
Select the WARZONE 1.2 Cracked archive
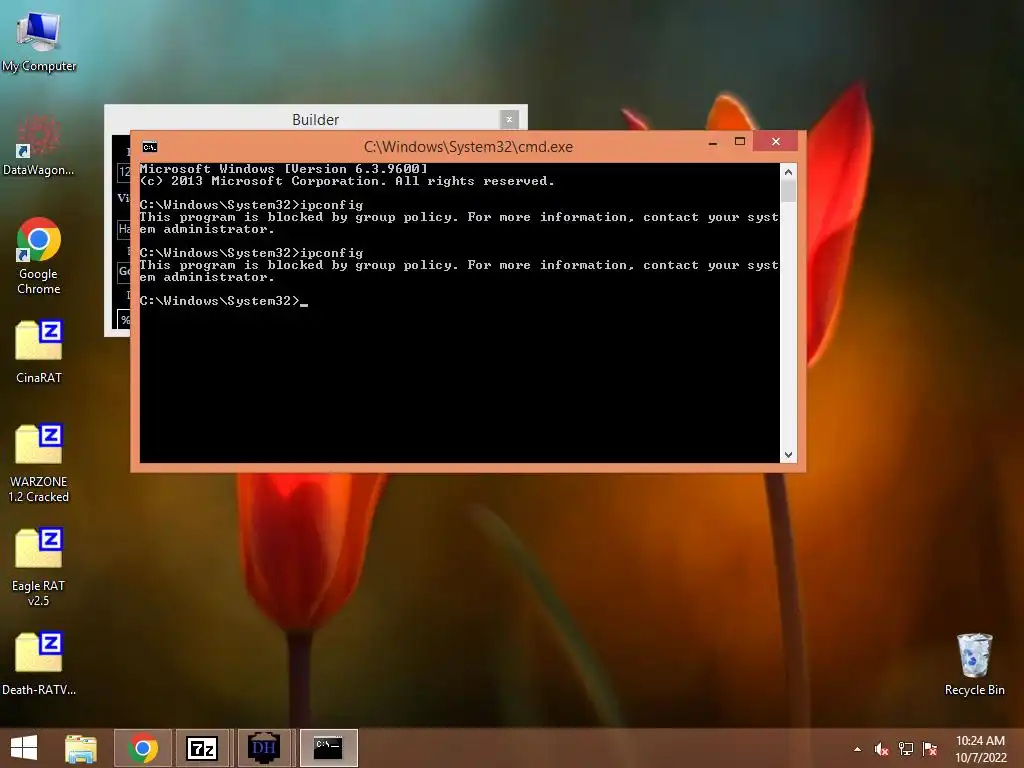pos(39,462)
